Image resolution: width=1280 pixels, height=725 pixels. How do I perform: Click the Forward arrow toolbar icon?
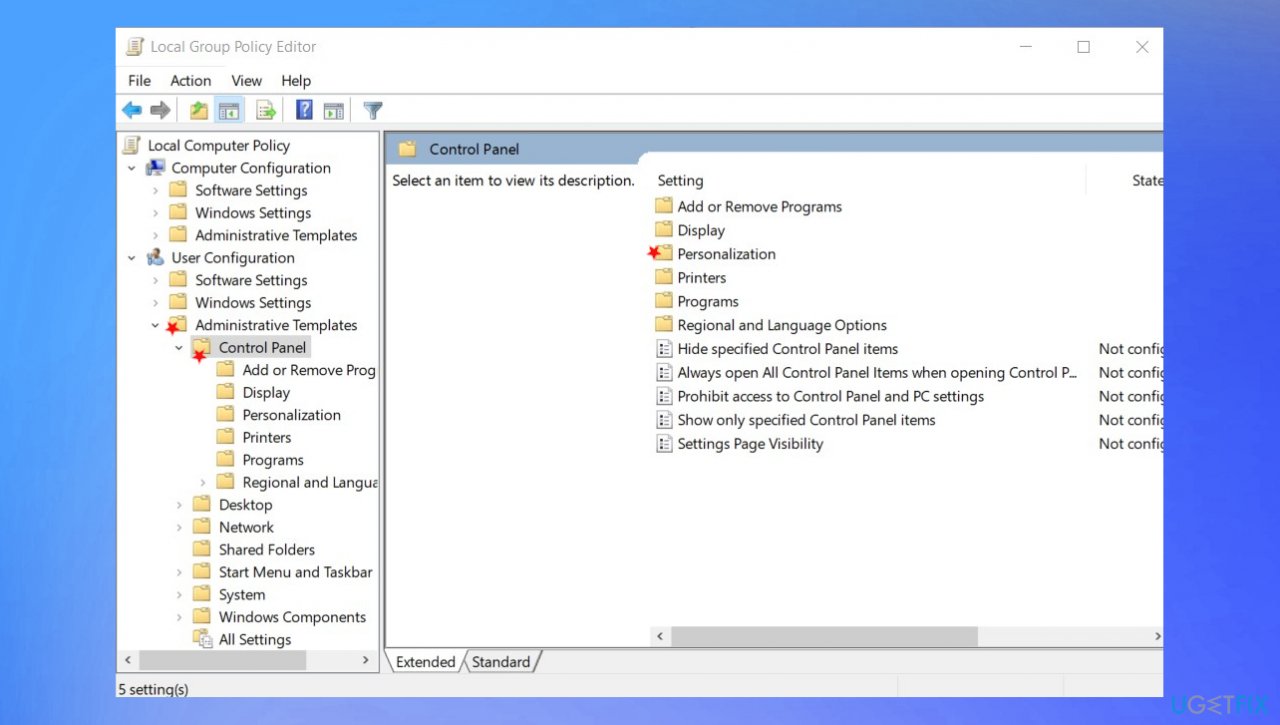159,110
